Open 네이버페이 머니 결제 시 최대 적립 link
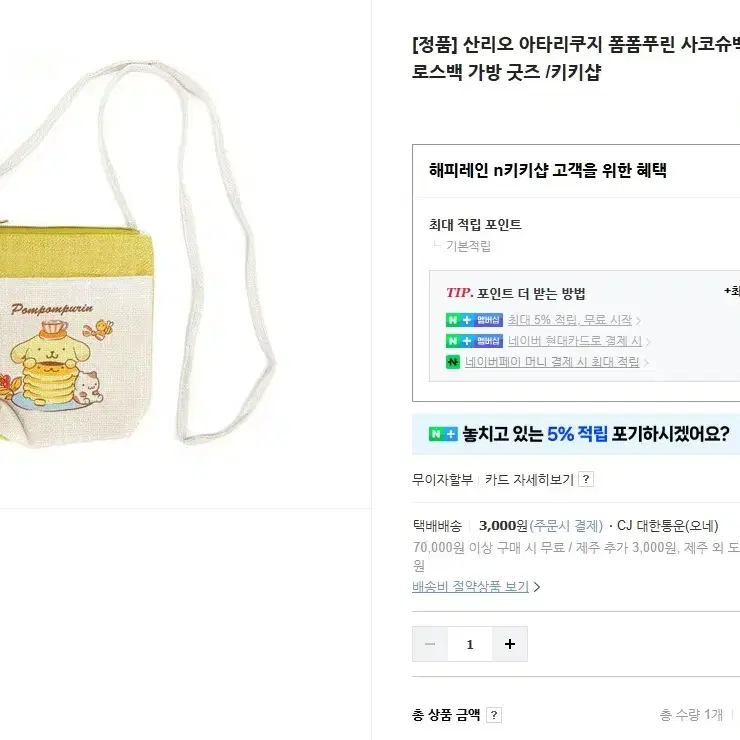This screenshot has height=740, width=740. pos(552,362)
